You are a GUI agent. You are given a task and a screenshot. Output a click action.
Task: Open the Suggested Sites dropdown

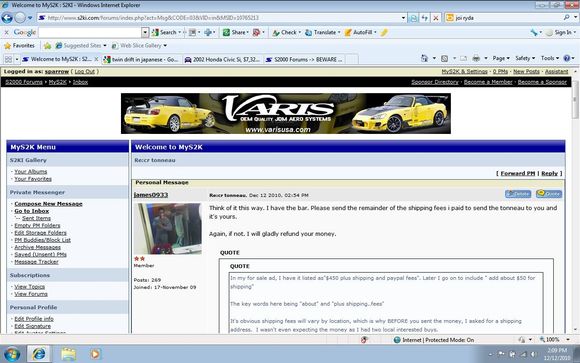[81, 46]
